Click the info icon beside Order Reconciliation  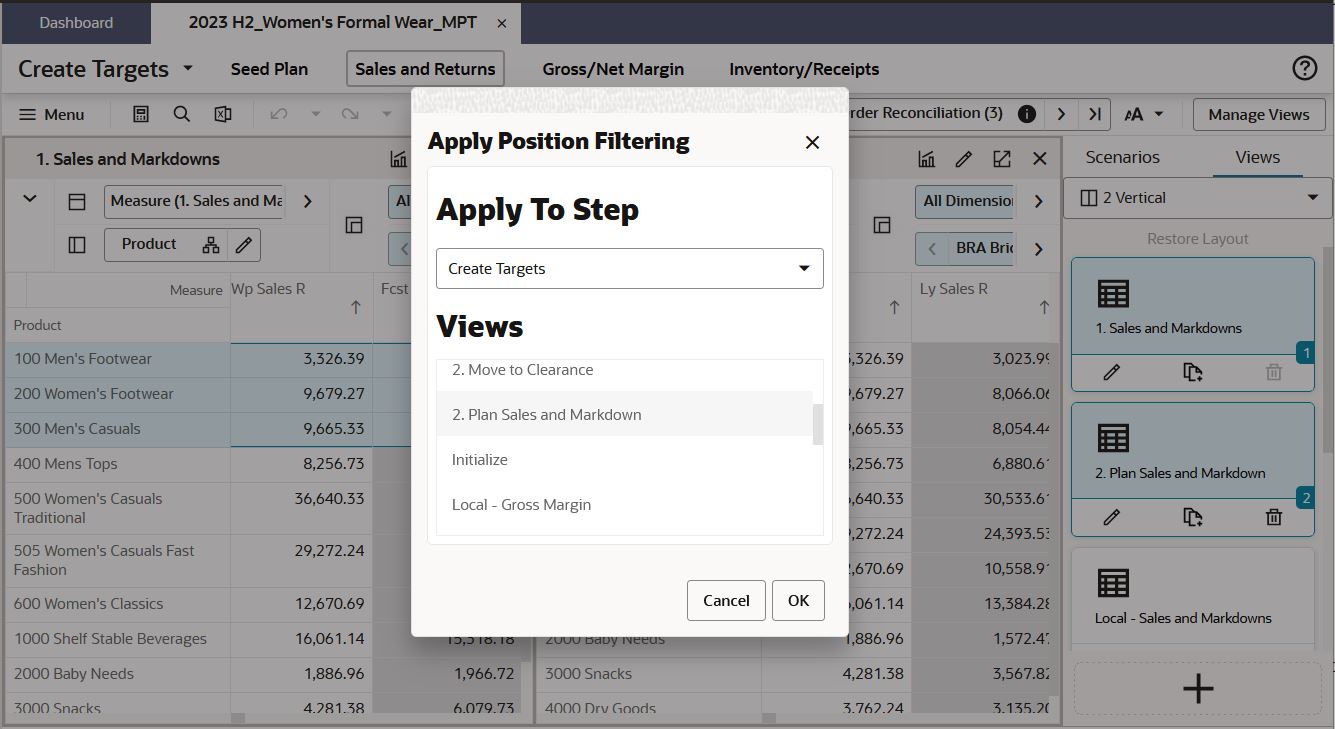pos(1026,113)
